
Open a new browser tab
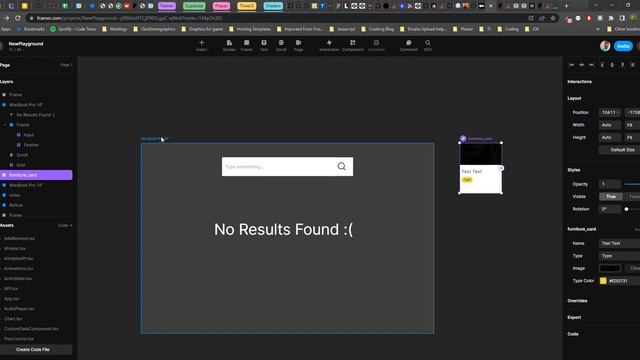566,6
